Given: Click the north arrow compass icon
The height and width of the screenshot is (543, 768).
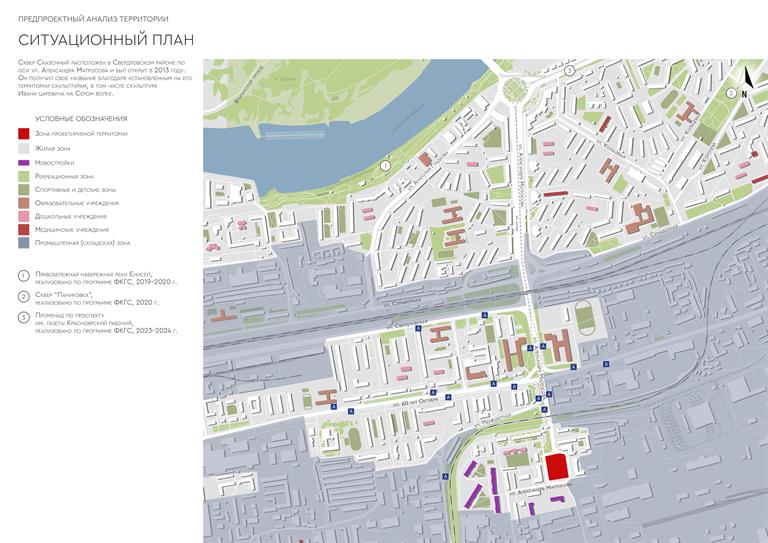Looking at the screenshot, I should point(745,77).
